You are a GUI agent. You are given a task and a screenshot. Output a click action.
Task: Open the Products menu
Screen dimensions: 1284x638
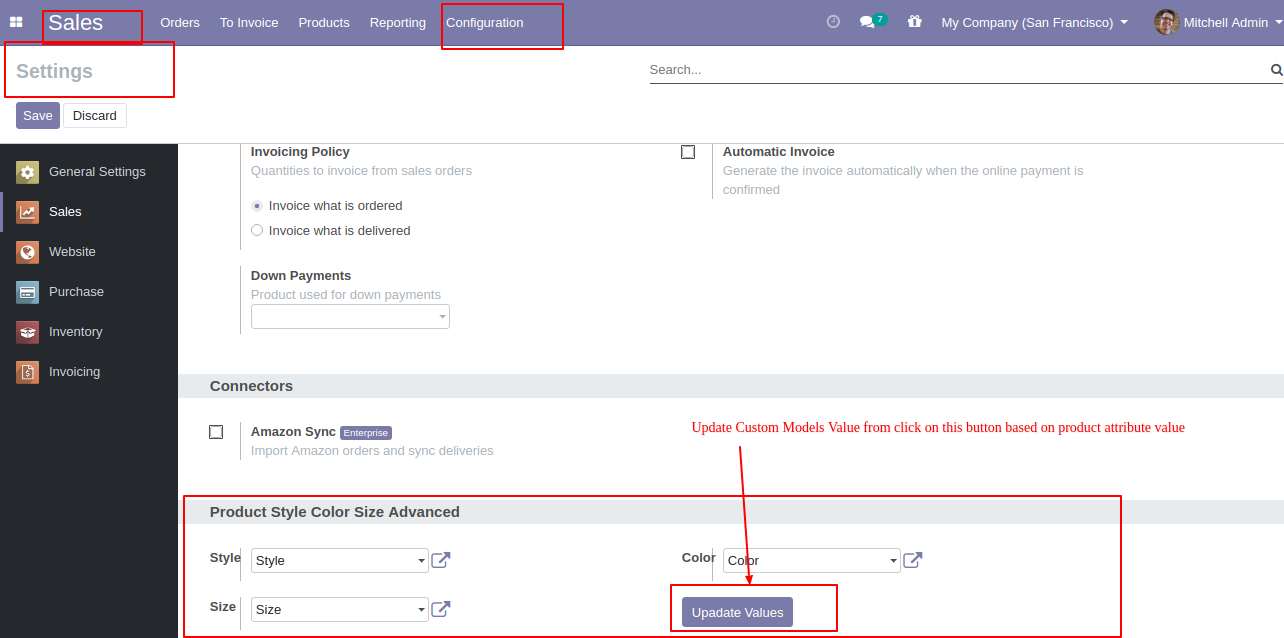324,22
